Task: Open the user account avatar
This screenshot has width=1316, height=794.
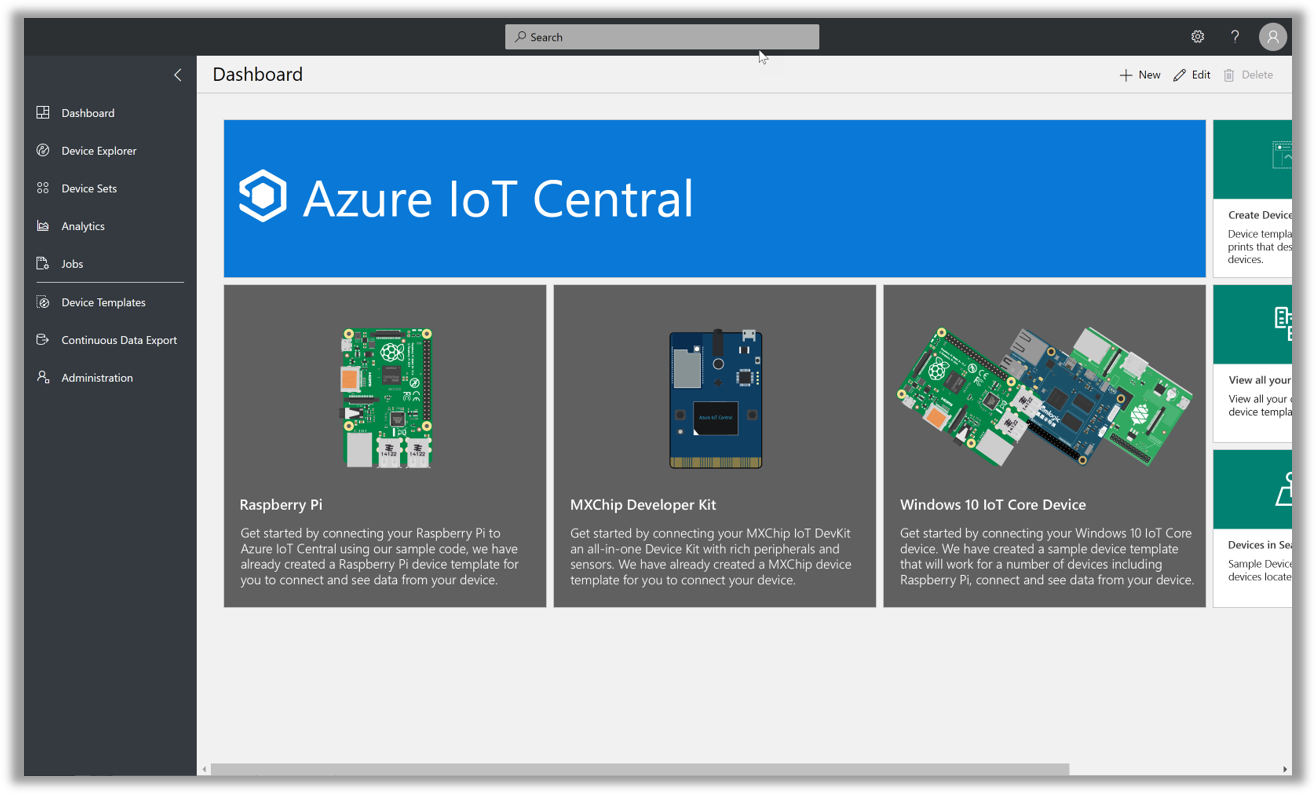Action: (x=1272, y=37)
